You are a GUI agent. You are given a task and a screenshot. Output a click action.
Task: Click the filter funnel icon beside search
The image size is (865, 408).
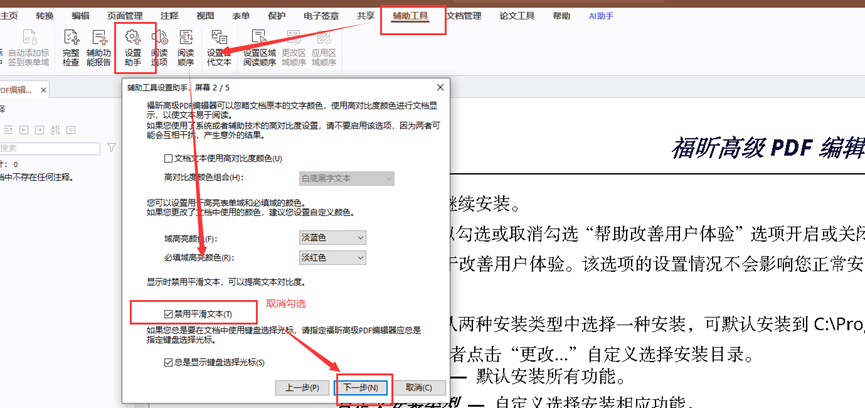click(112, 148)
